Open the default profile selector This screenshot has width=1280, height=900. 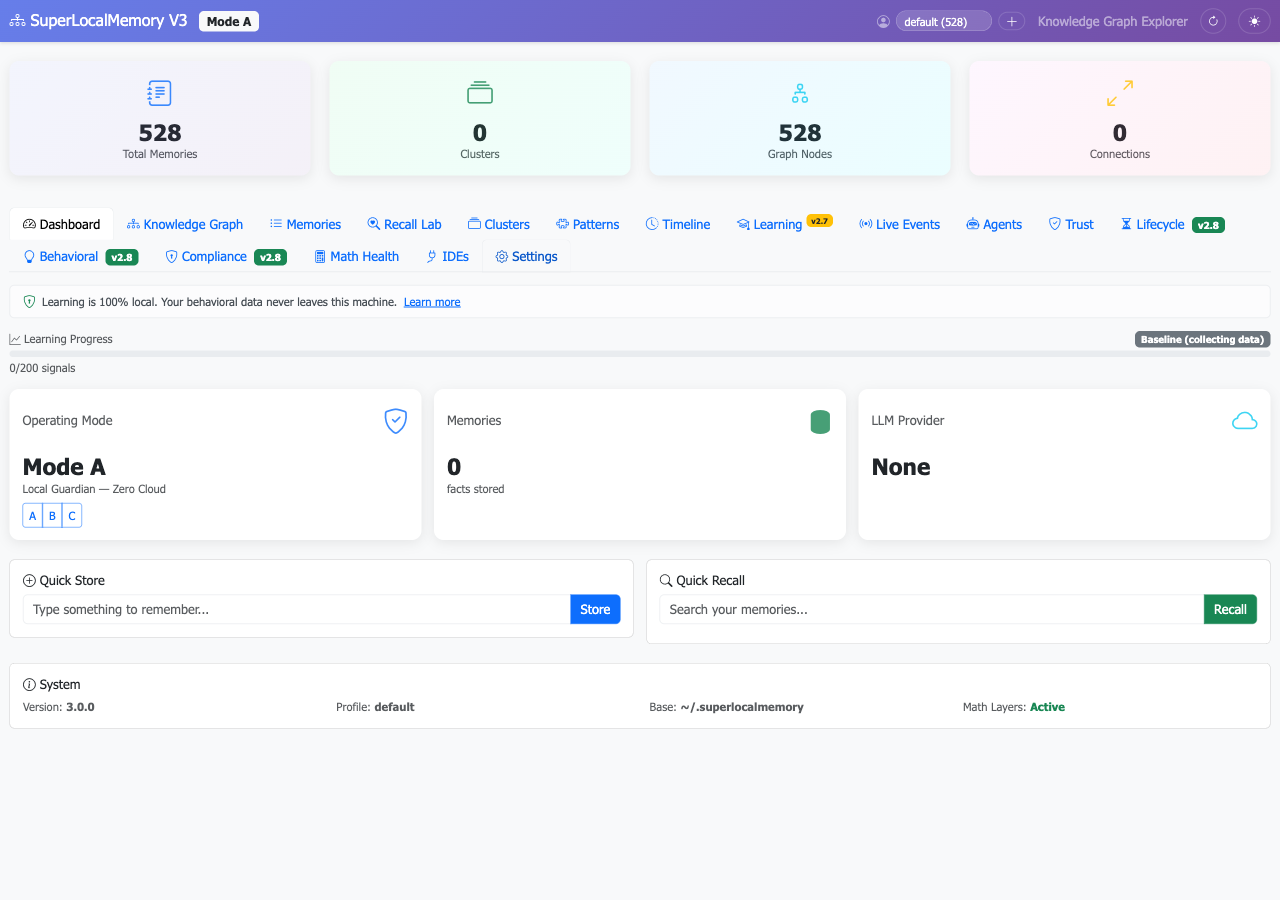[x=943, y=20]
